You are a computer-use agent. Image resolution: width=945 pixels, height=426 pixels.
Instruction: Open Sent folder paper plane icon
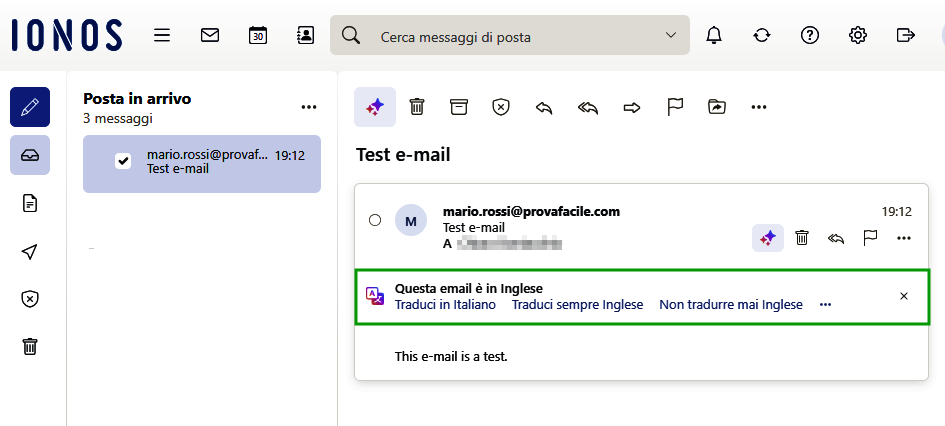click(x=30, y=251)
